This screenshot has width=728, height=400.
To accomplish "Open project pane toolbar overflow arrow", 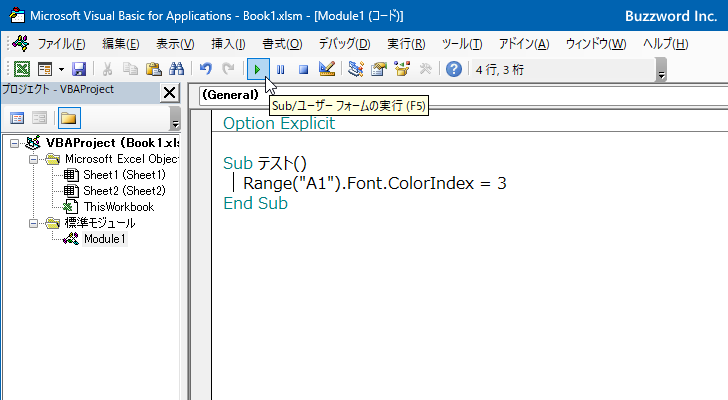I will click(x=175, y=118).
